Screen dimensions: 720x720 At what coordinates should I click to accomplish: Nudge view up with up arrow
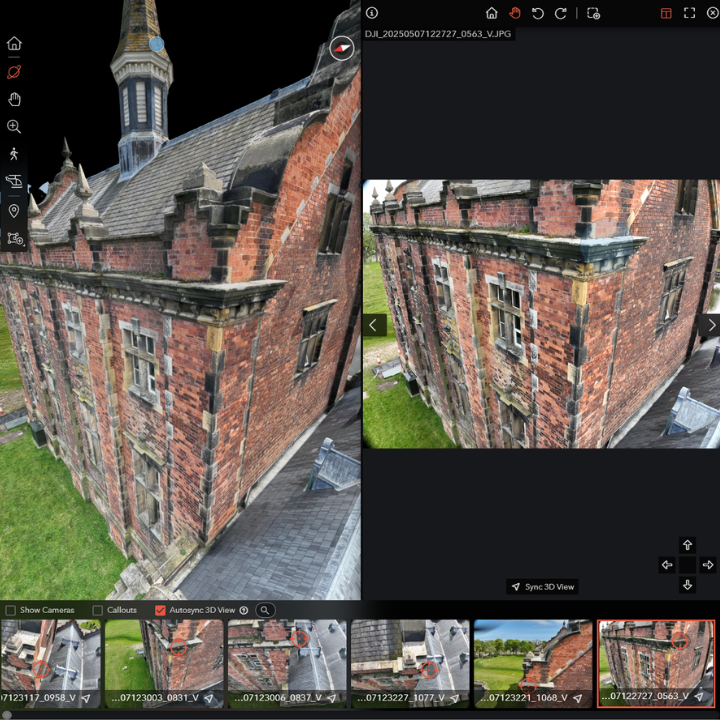point(687,545)
